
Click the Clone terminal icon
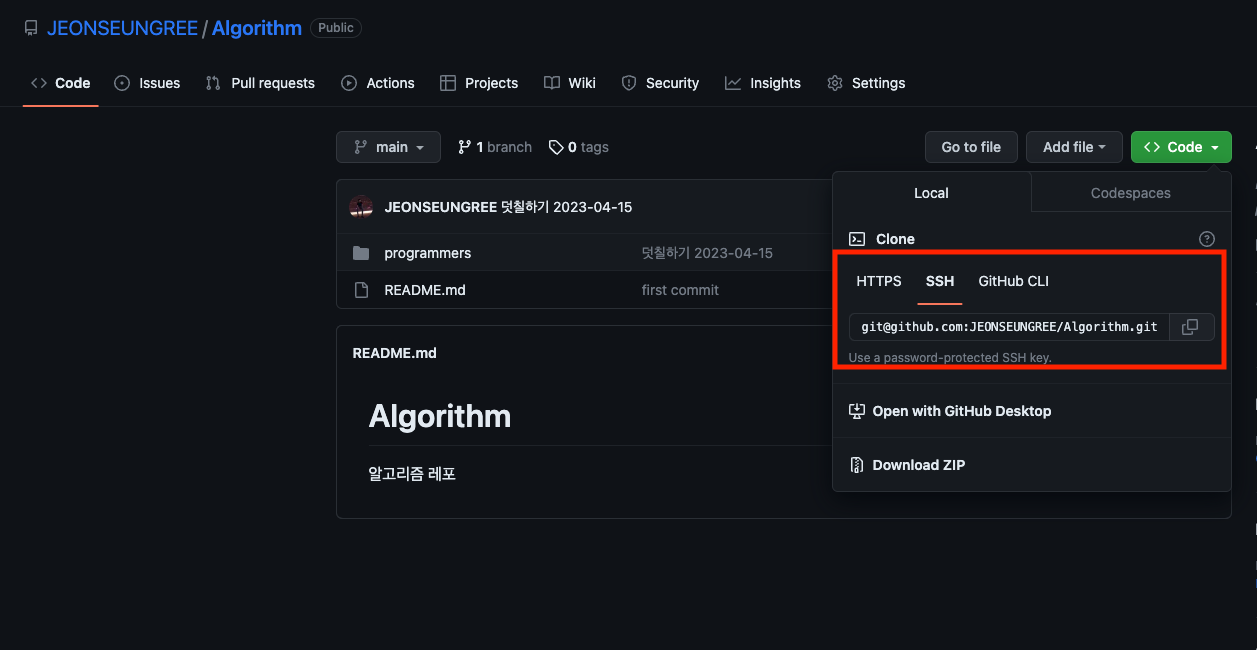pyautogui.click(x=857, y=239)
